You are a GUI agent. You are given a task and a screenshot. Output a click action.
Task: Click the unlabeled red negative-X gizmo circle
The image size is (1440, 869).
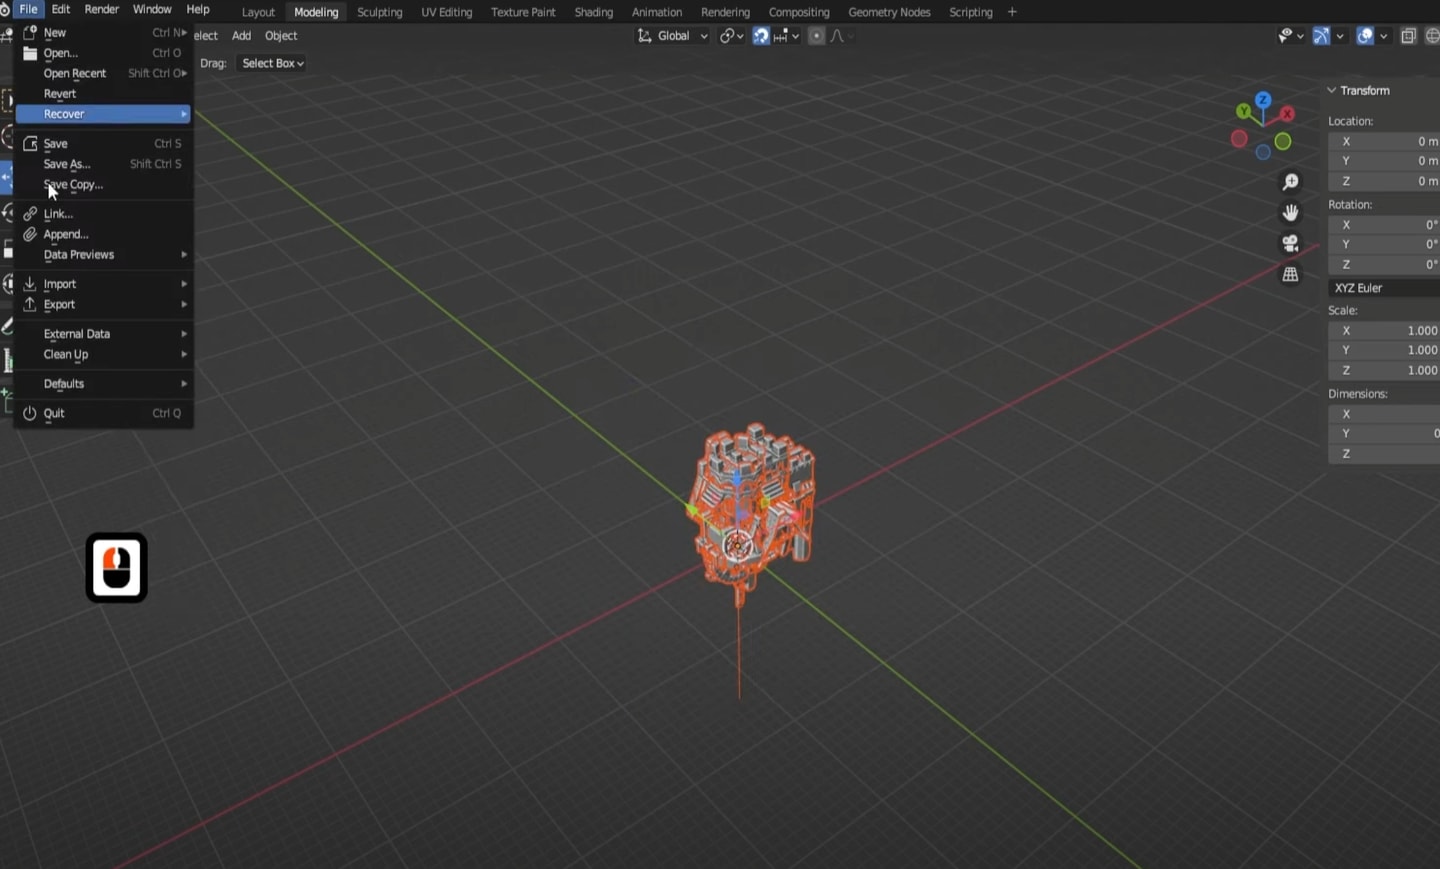(x=1239, y=139)
